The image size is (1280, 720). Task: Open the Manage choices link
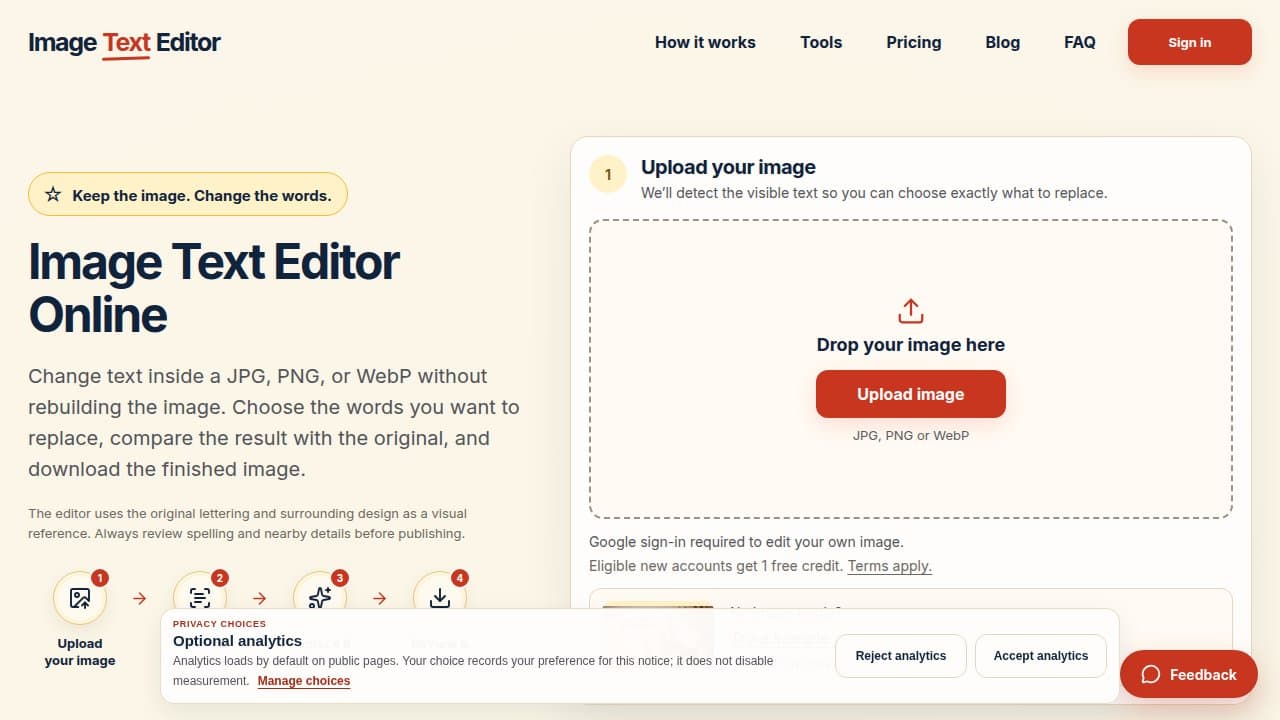pos(304,681)
